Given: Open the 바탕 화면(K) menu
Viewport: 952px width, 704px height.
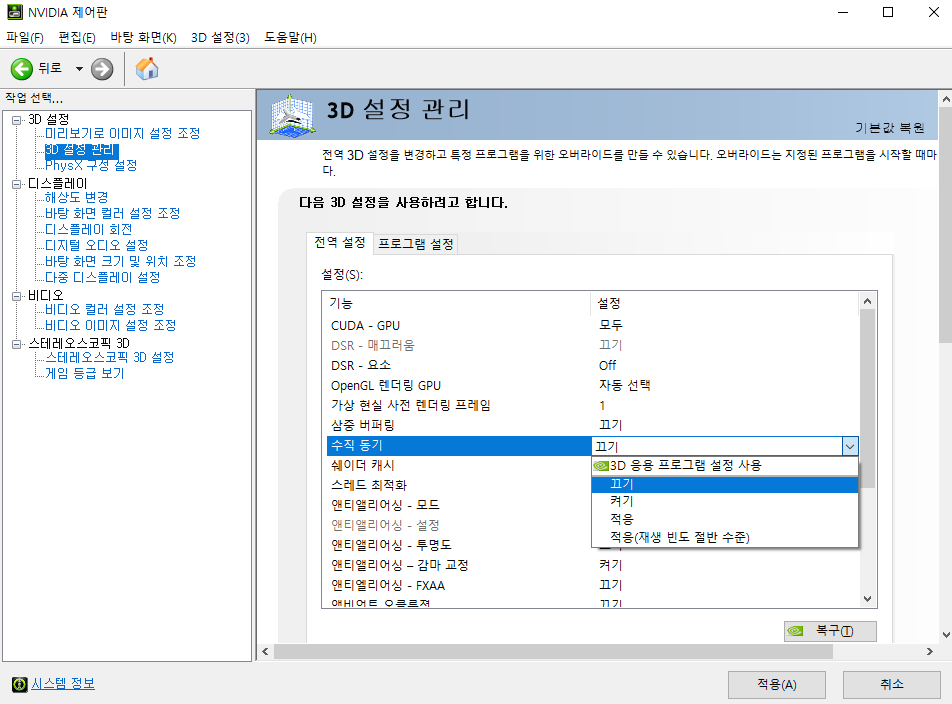Looking at the screenshot, I should (x=143, y=38).
